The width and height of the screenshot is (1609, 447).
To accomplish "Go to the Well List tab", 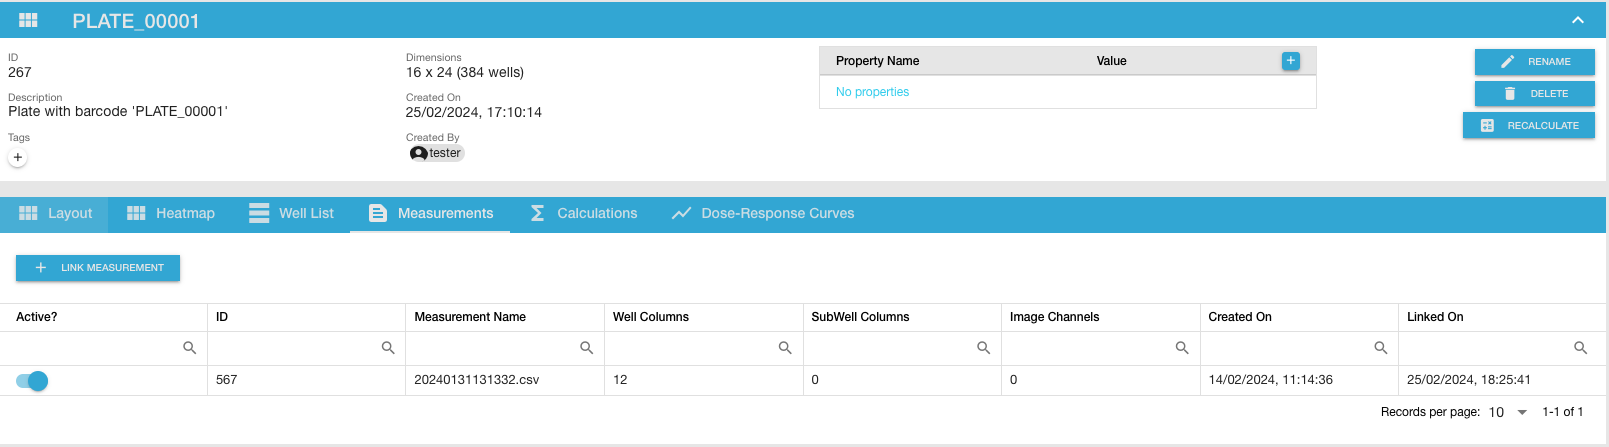I will point(292,213).
